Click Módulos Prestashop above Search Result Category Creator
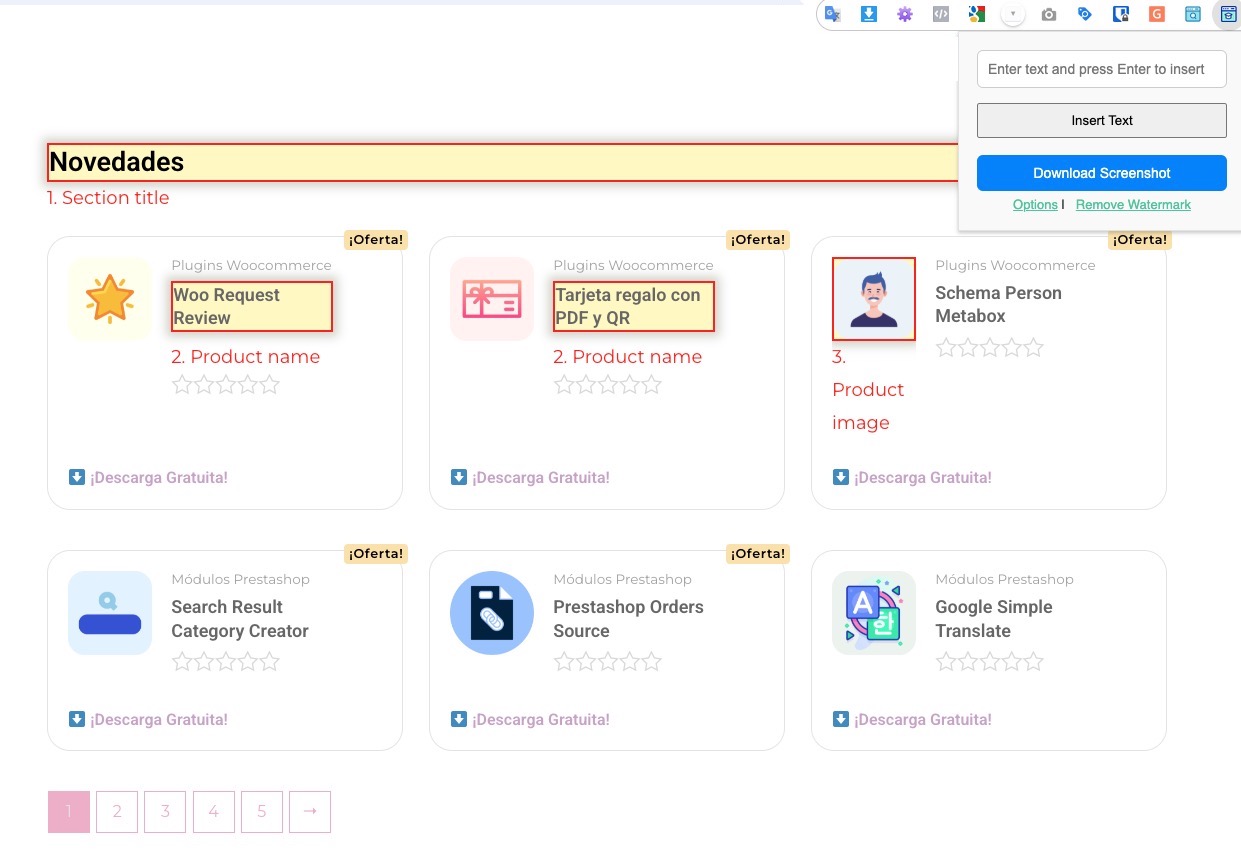Viewport: 1241px width, 860px height. (x=240, y=579)
